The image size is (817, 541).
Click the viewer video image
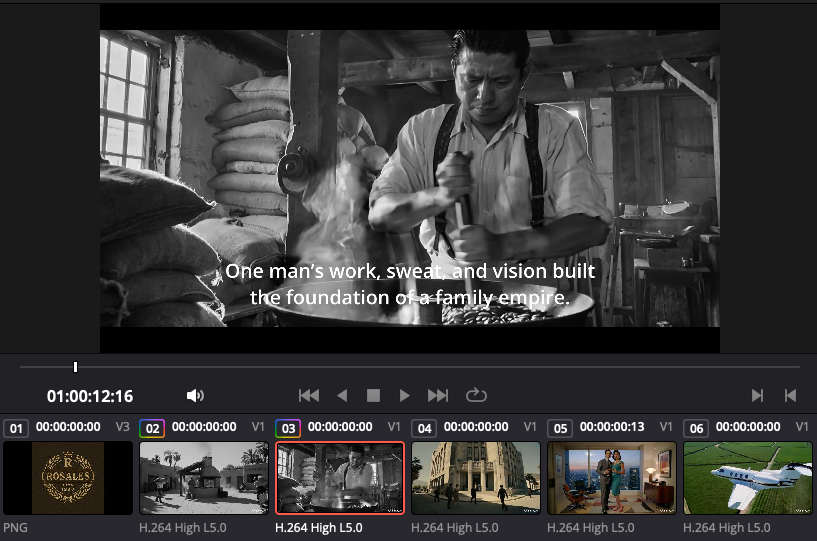coord(410,178)
